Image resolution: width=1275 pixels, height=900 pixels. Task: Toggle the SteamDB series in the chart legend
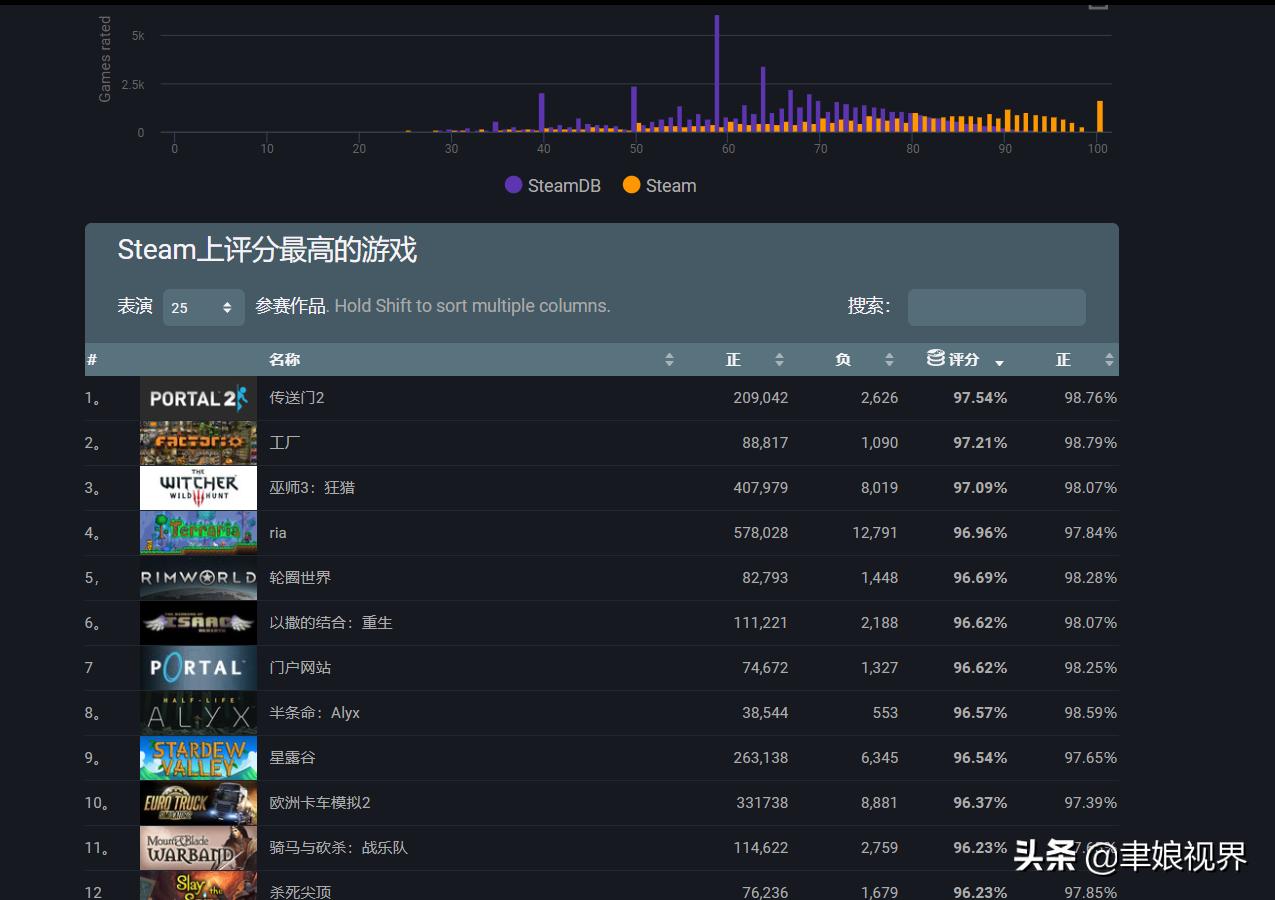(x=552, y=185)
